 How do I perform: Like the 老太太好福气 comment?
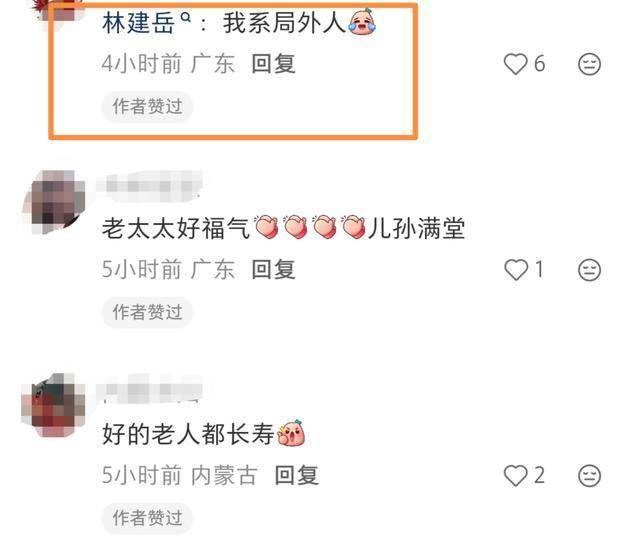pyautogui.click(x=516, y=270)
